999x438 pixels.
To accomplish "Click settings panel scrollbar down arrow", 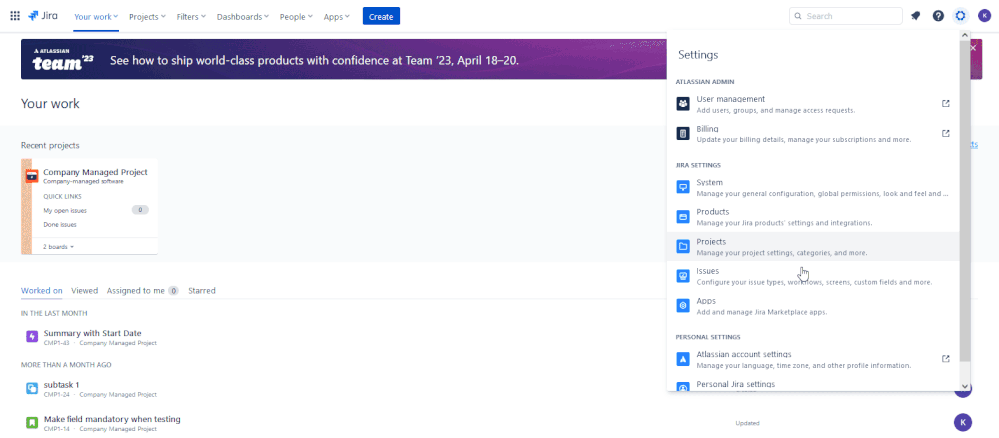I will [965, 386].
